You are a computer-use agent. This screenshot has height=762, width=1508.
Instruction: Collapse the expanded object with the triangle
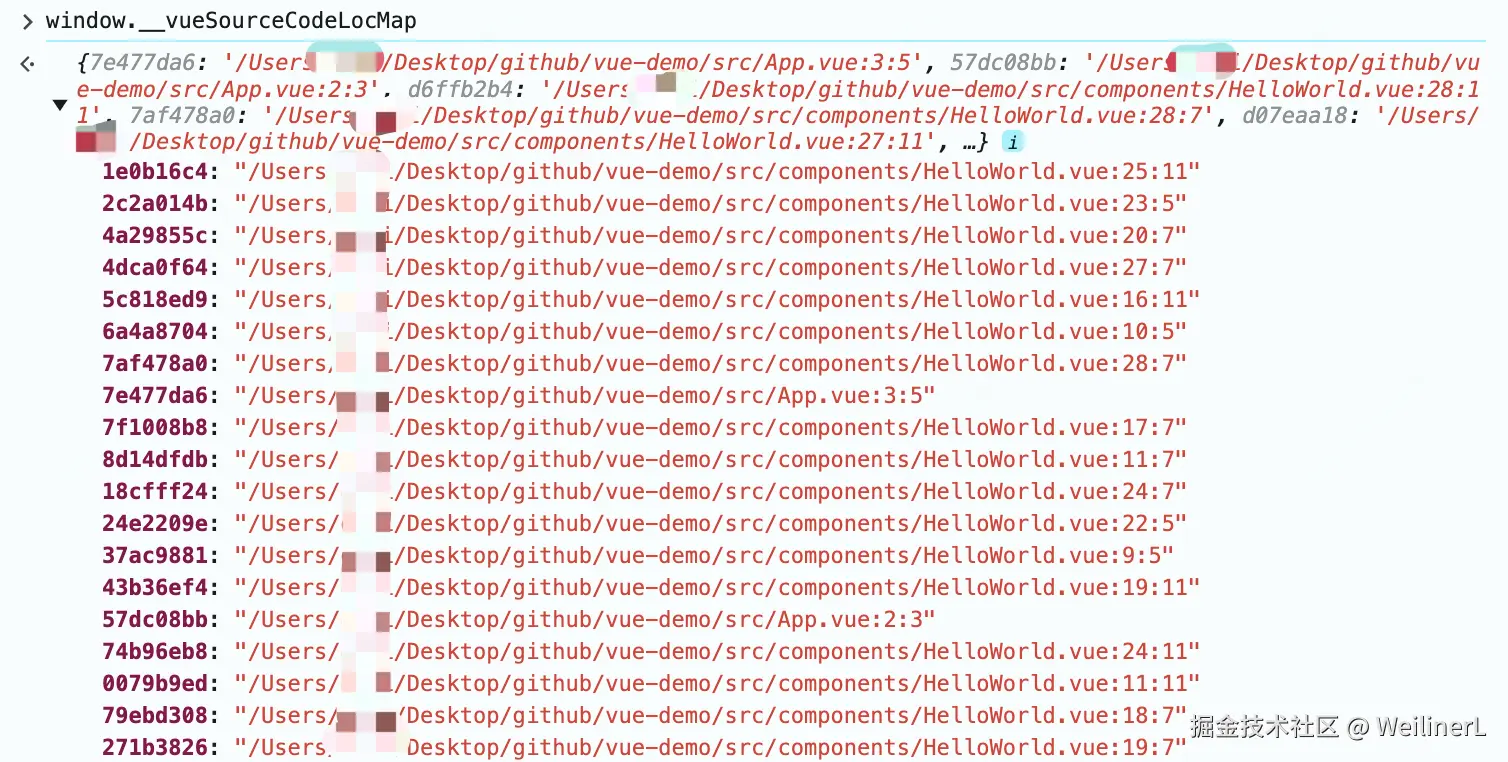coord(60,105)
